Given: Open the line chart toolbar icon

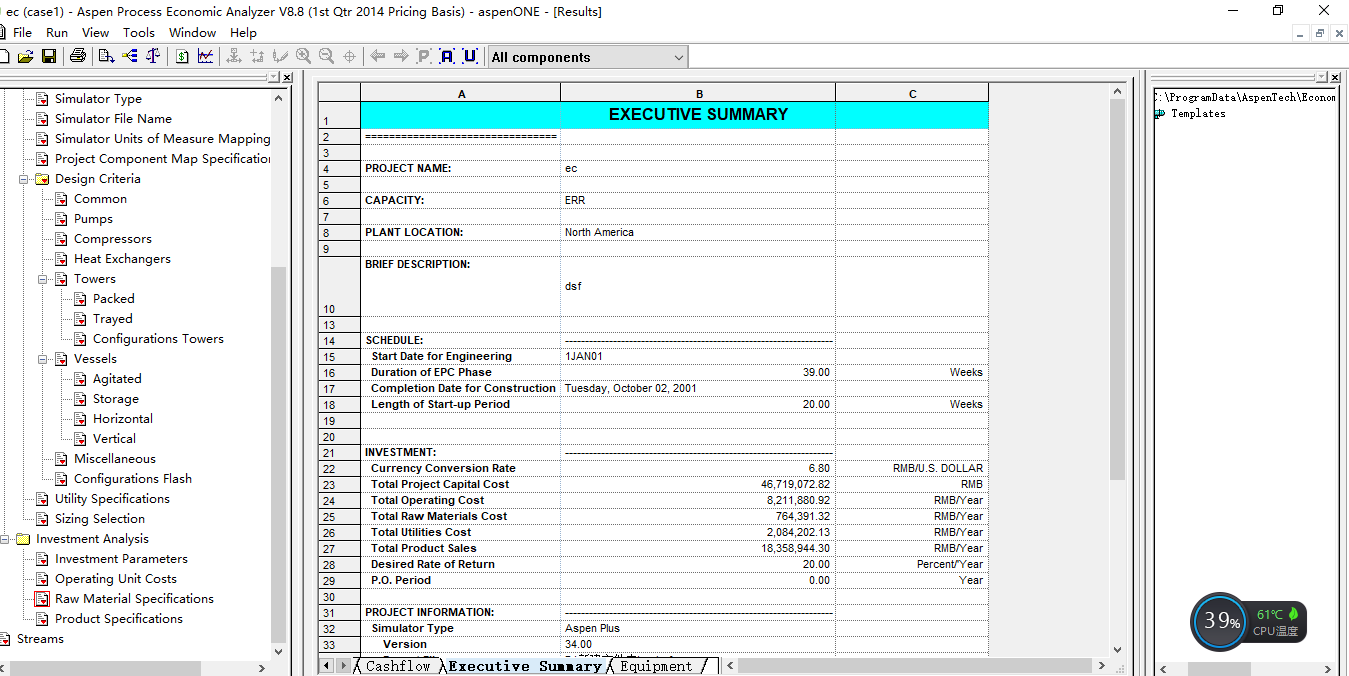Looking at the screenshot, I should tap(205, 56).
